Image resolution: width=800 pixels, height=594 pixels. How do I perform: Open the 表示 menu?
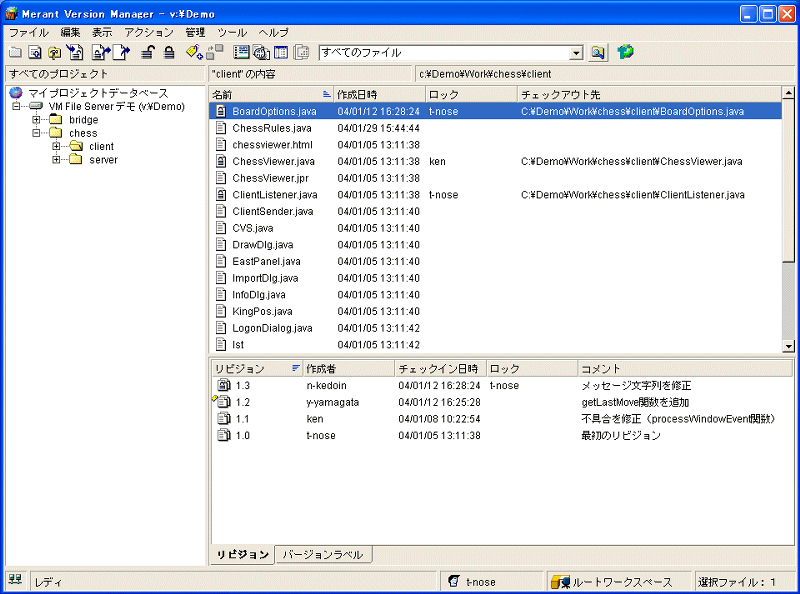pos(102,33)
